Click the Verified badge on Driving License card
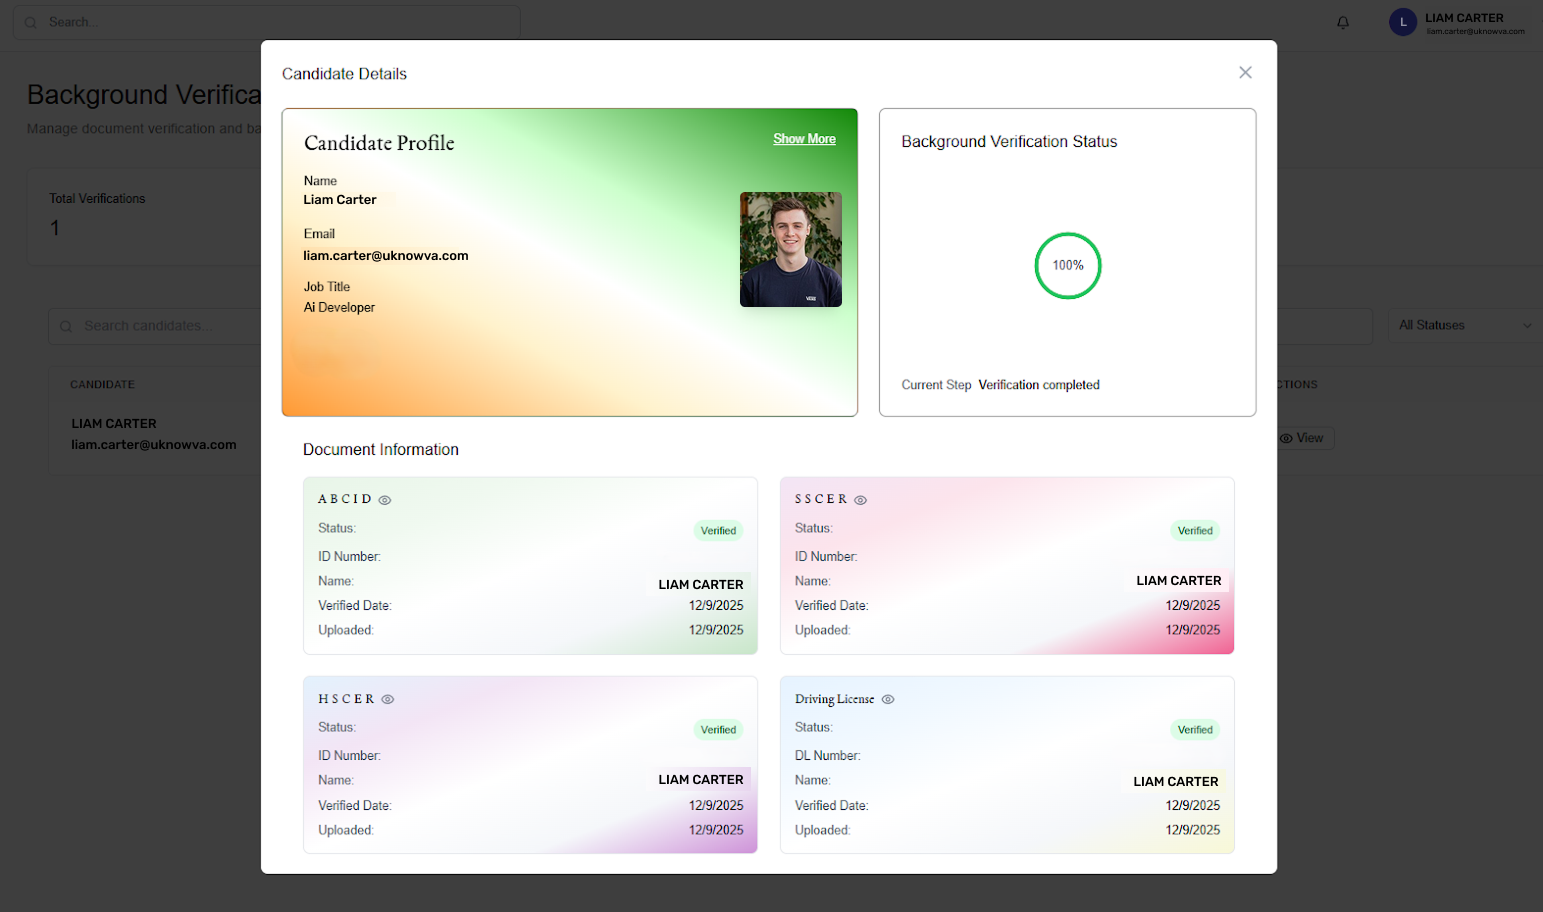 point(1194,730)
